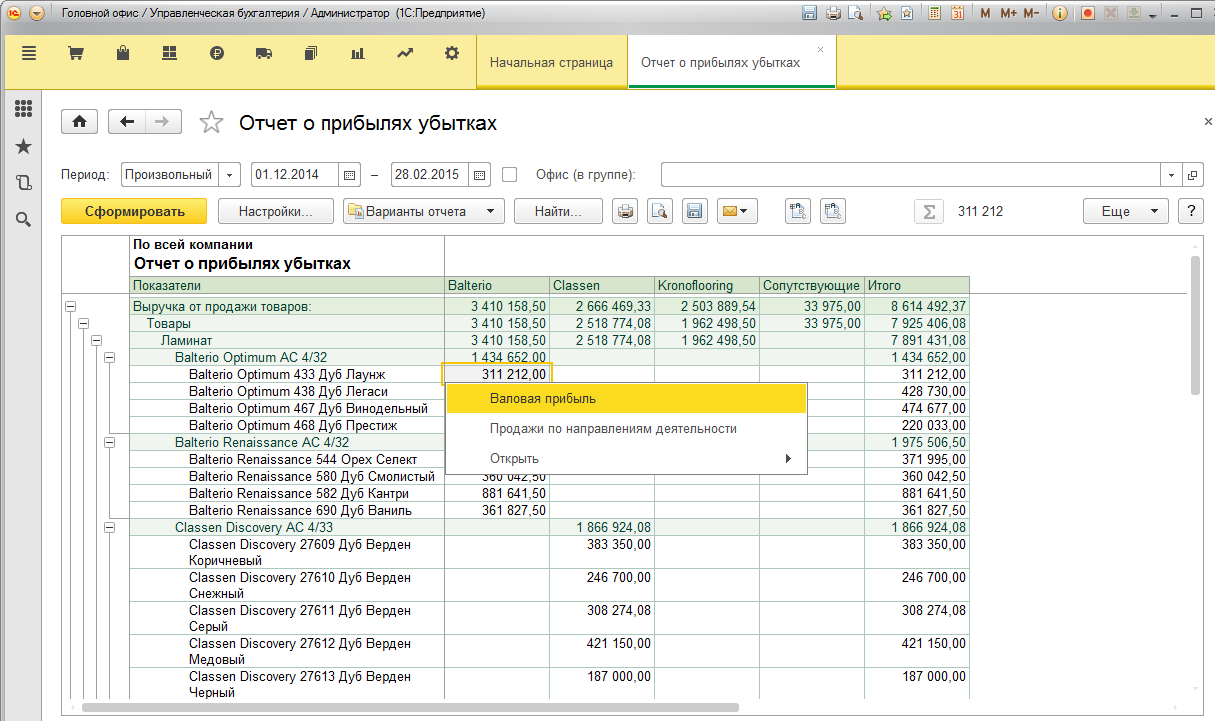The image size is (1215, 721).
Task: Open the functions grid in left sidebar
Action: [x=23, y=109]
